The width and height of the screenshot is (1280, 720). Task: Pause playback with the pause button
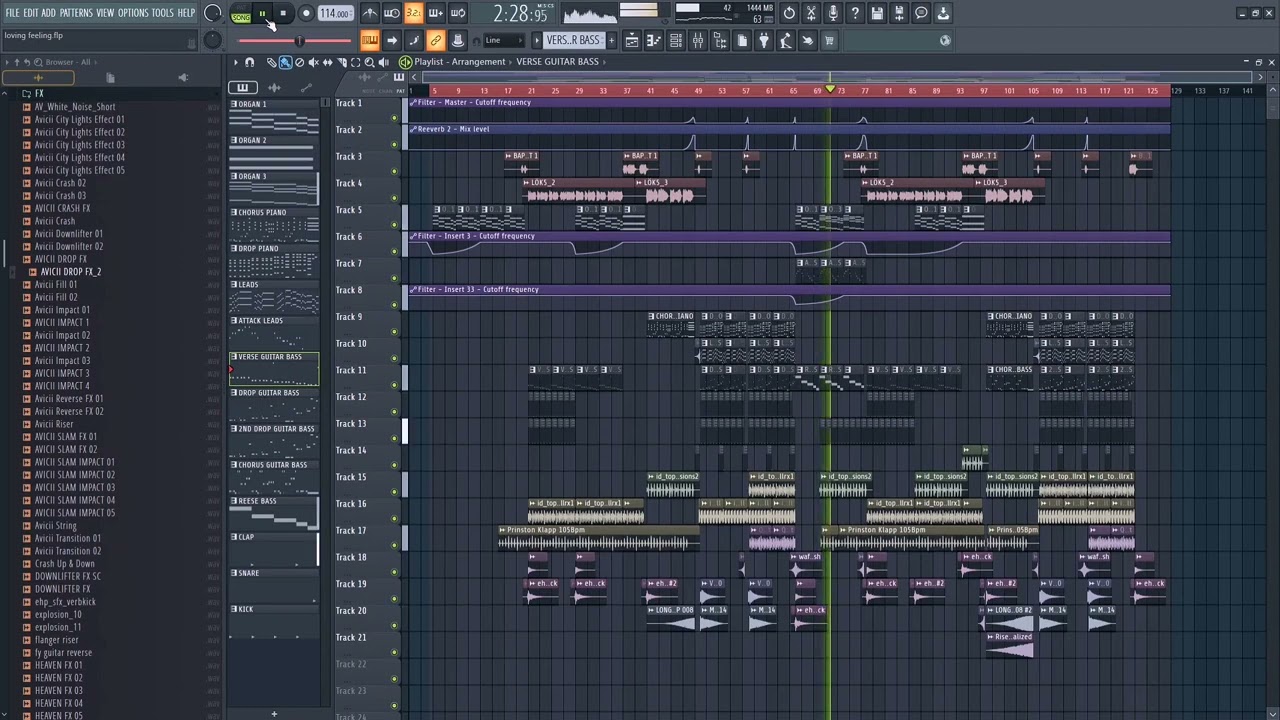click(x=262, y=13)
